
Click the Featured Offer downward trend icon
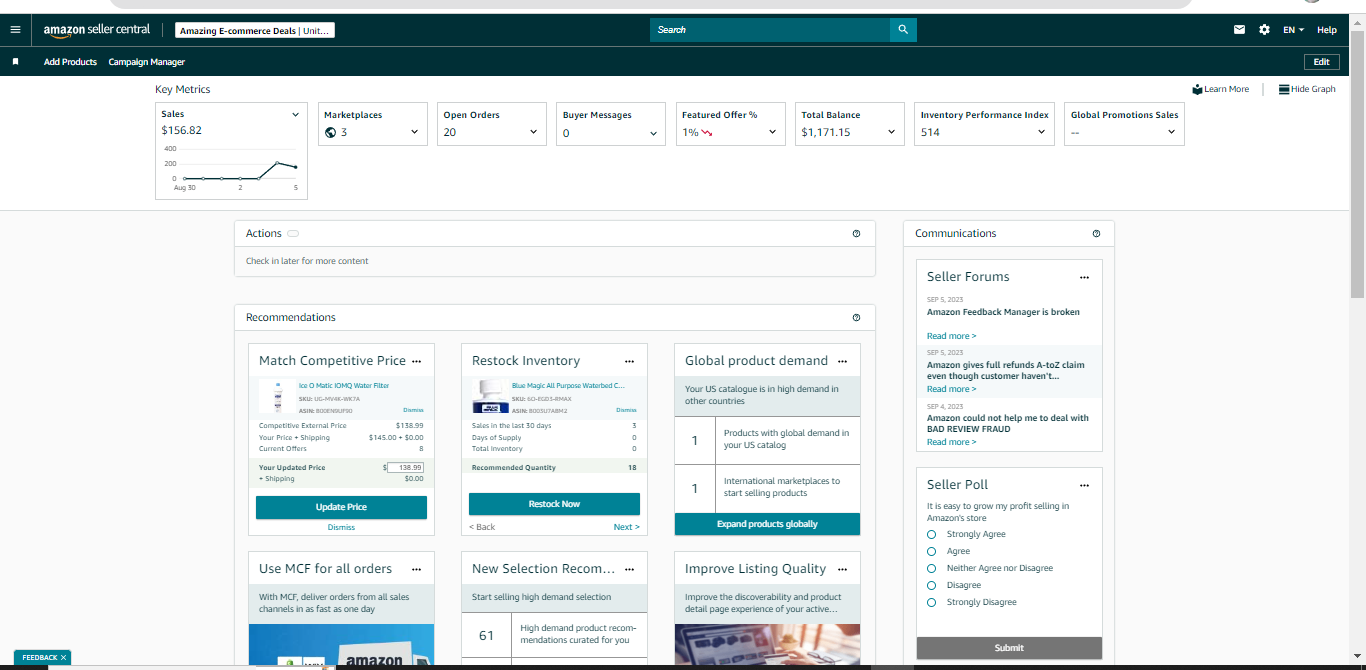[x=706, y=132]
